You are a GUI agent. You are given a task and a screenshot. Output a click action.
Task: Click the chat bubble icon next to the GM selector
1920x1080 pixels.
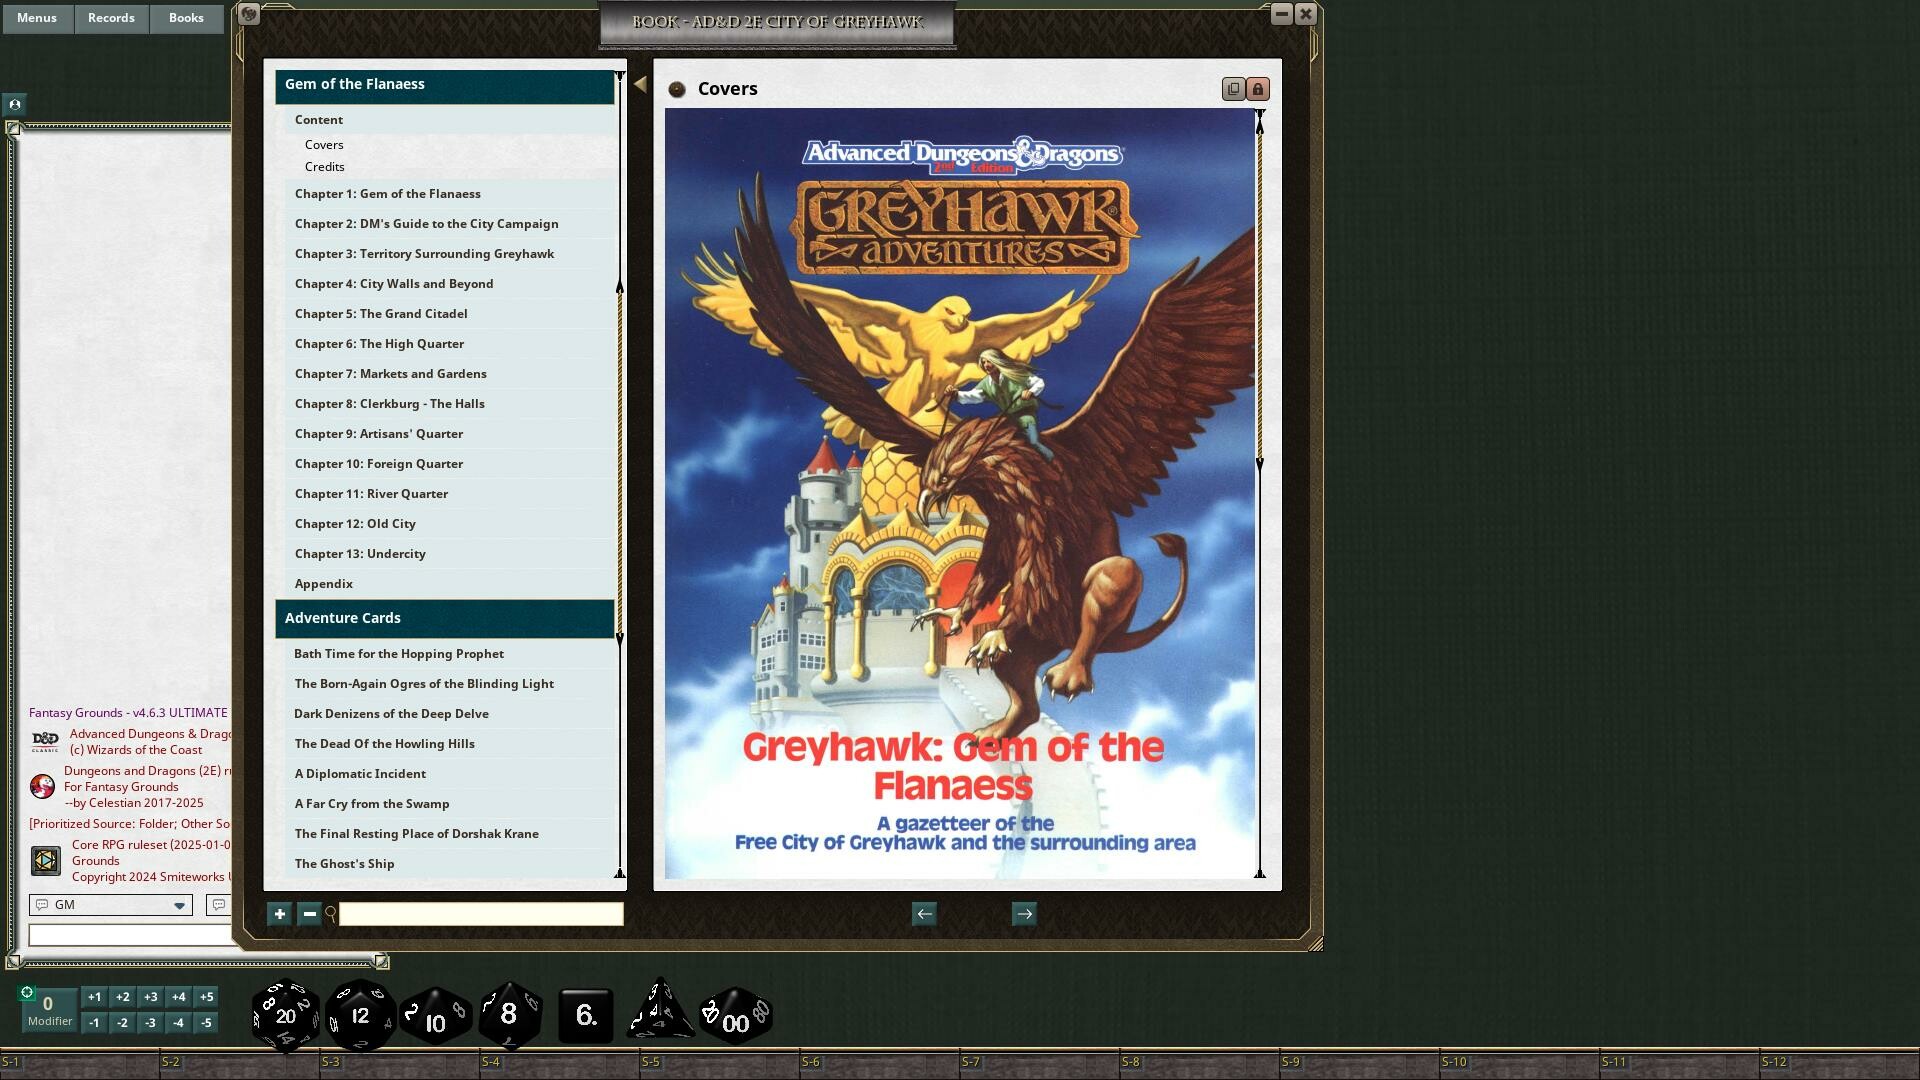219,904
